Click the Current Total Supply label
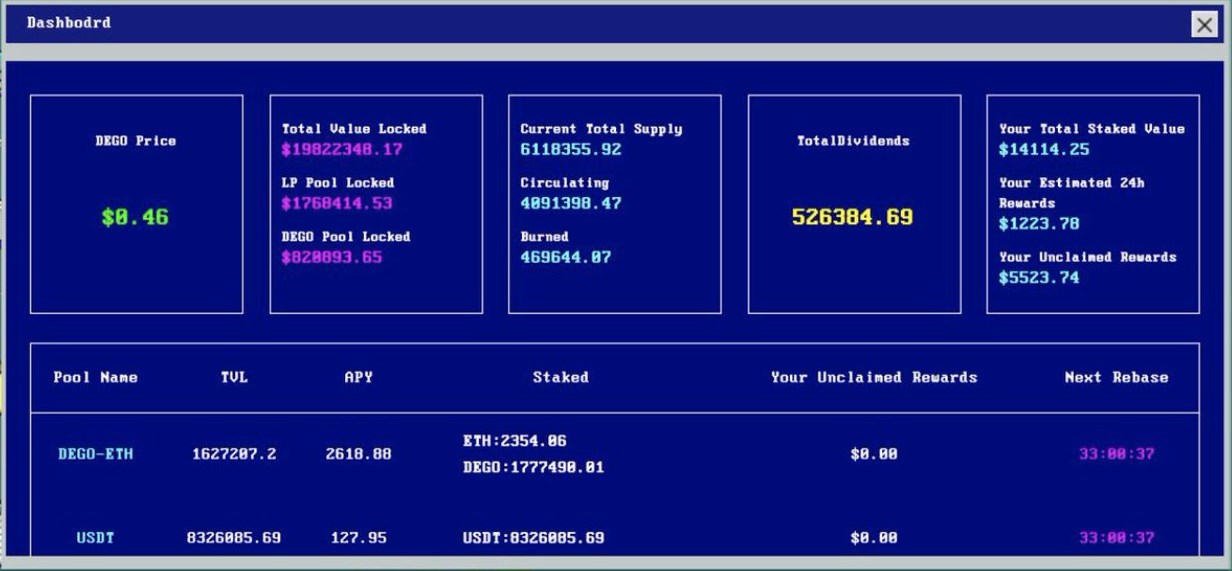 (601, 129)
